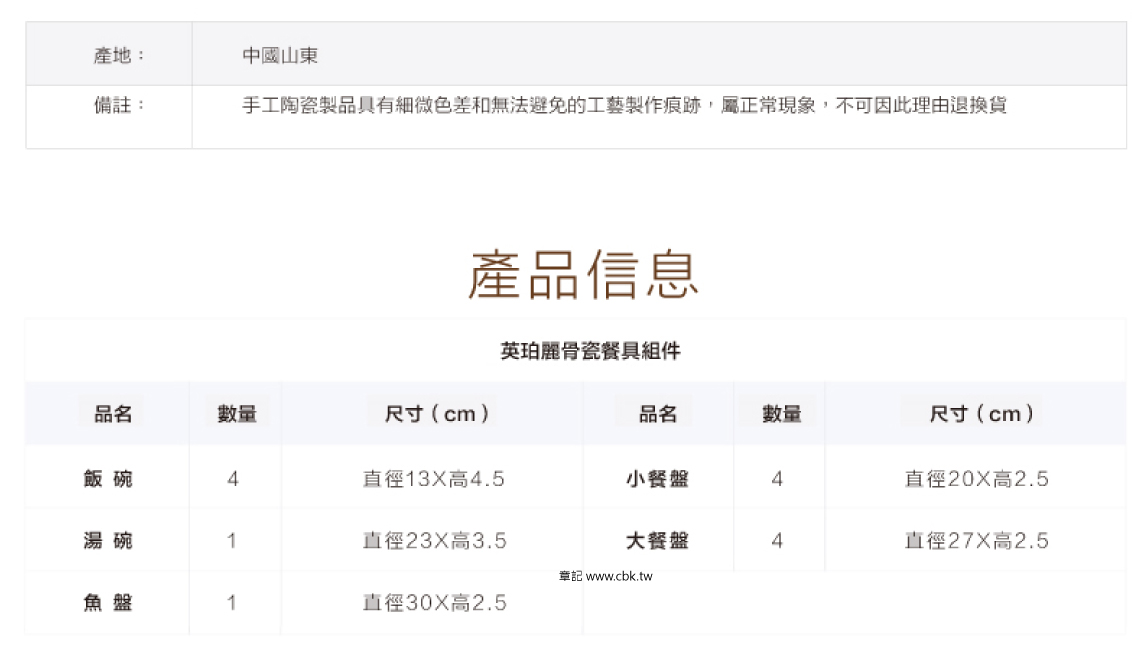The width and height of the screenshot is (1141, 654).
Task: Select the 直徑27X高2.5 size cell
Action: coord(976,541)
